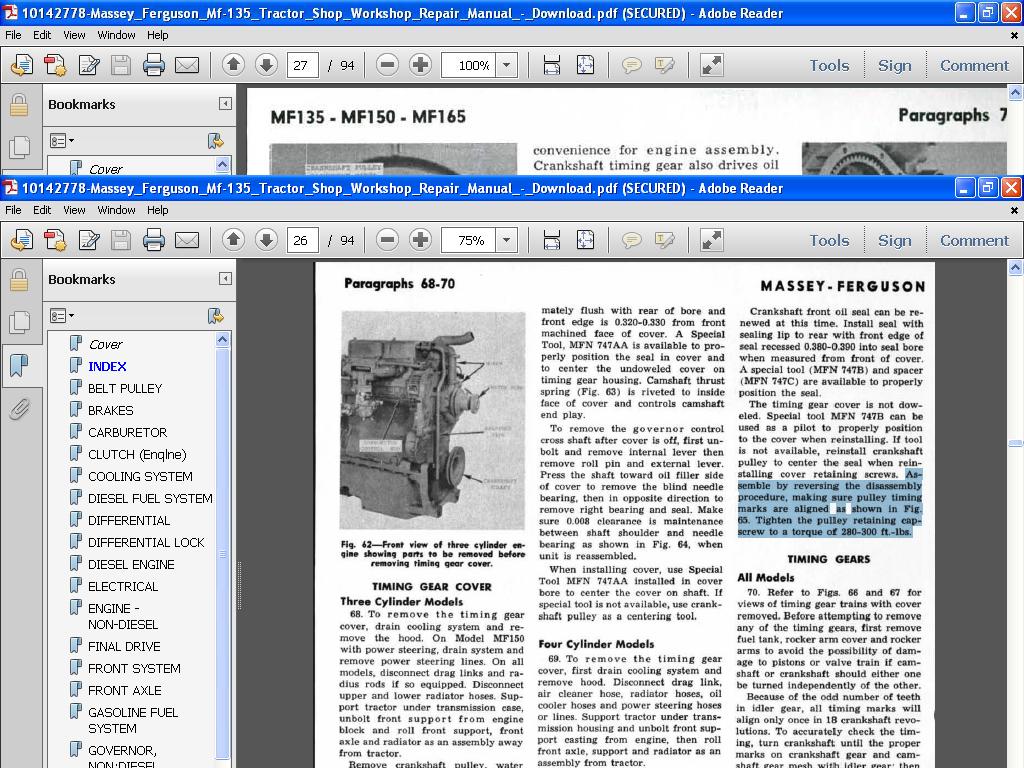Select the DIFFERENTIAL LOCK bookmark
This screenshot has height=768, width=1024.
click(x=146, y=543)
